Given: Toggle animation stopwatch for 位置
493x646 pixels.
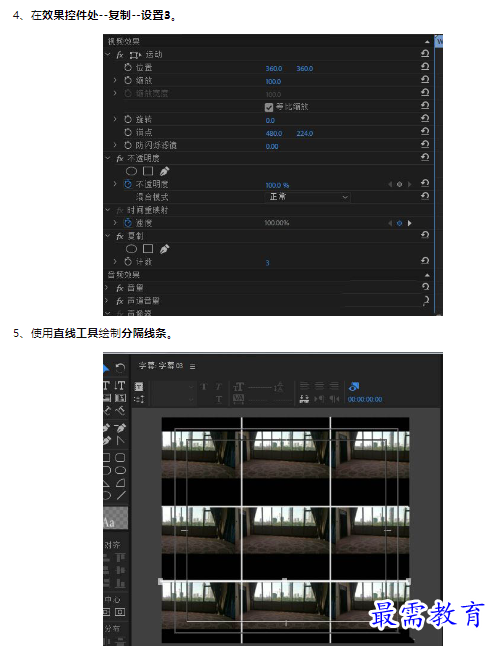Looking at the screenshot, I should [x=128, y=67].
